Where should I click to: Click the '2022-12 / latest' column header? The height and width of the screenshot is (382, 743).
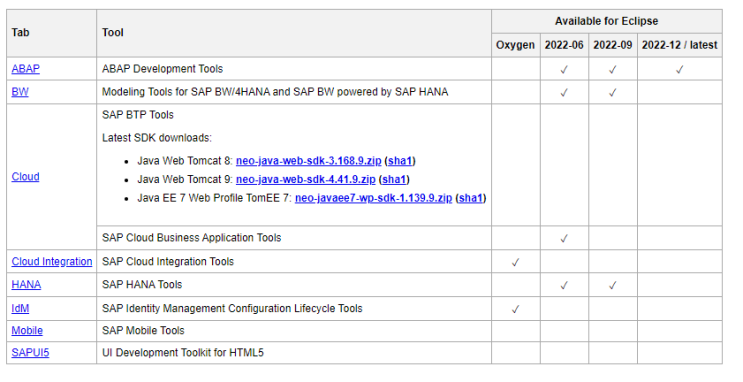pyautogui.click(x=680, y=45)
